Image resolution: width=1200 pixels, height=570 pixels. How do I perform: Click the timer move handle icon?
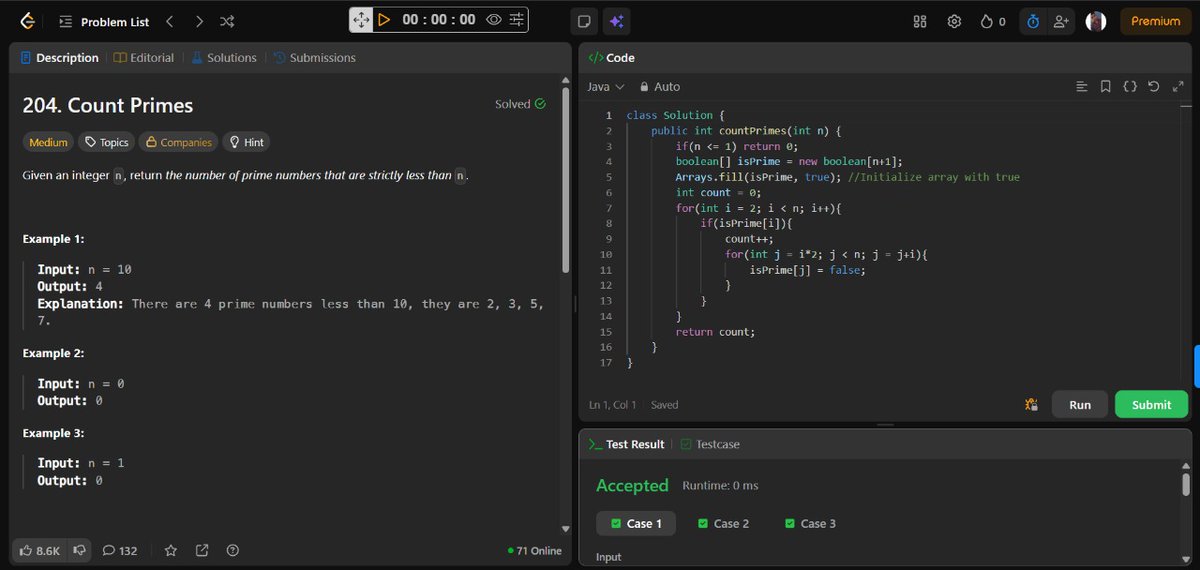pos(361,20)
